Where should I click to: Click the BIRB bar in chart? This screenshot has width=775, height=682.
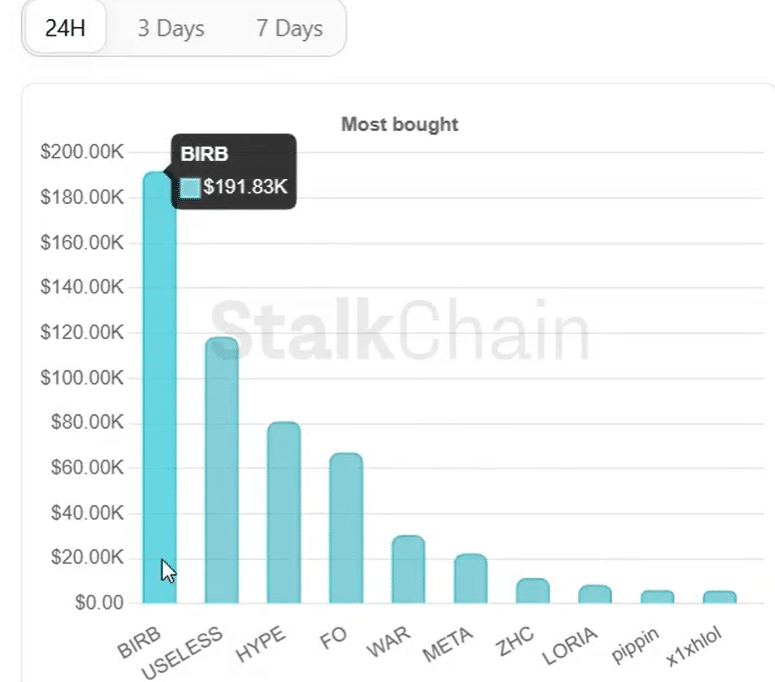point(159,400)
